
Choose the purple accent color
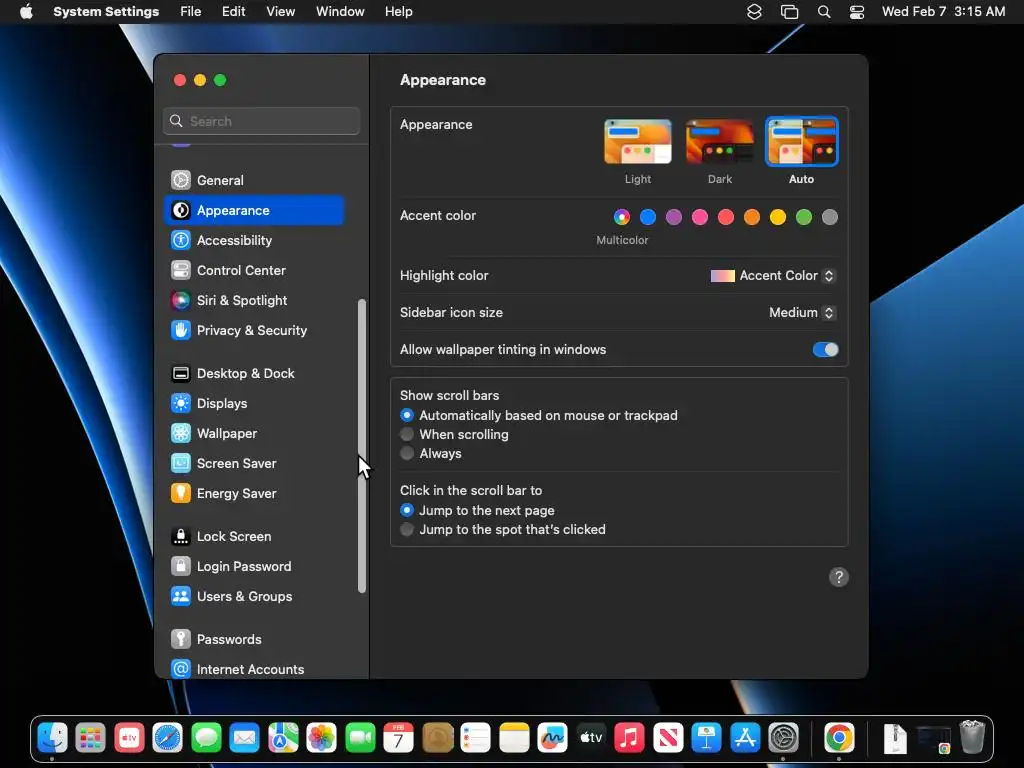pyautogui.click(x=674, y=217)
